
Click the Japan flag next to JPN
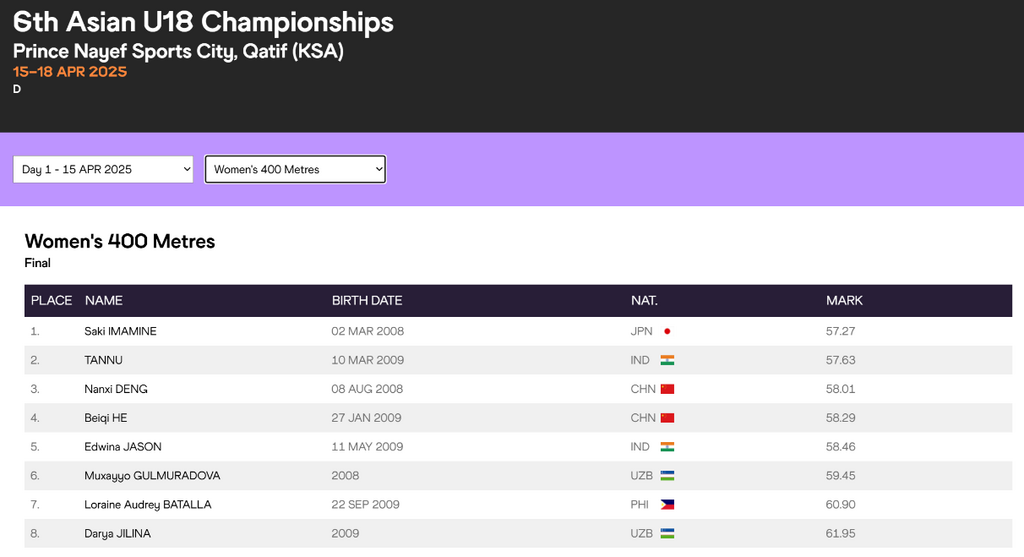pos(667,331)
